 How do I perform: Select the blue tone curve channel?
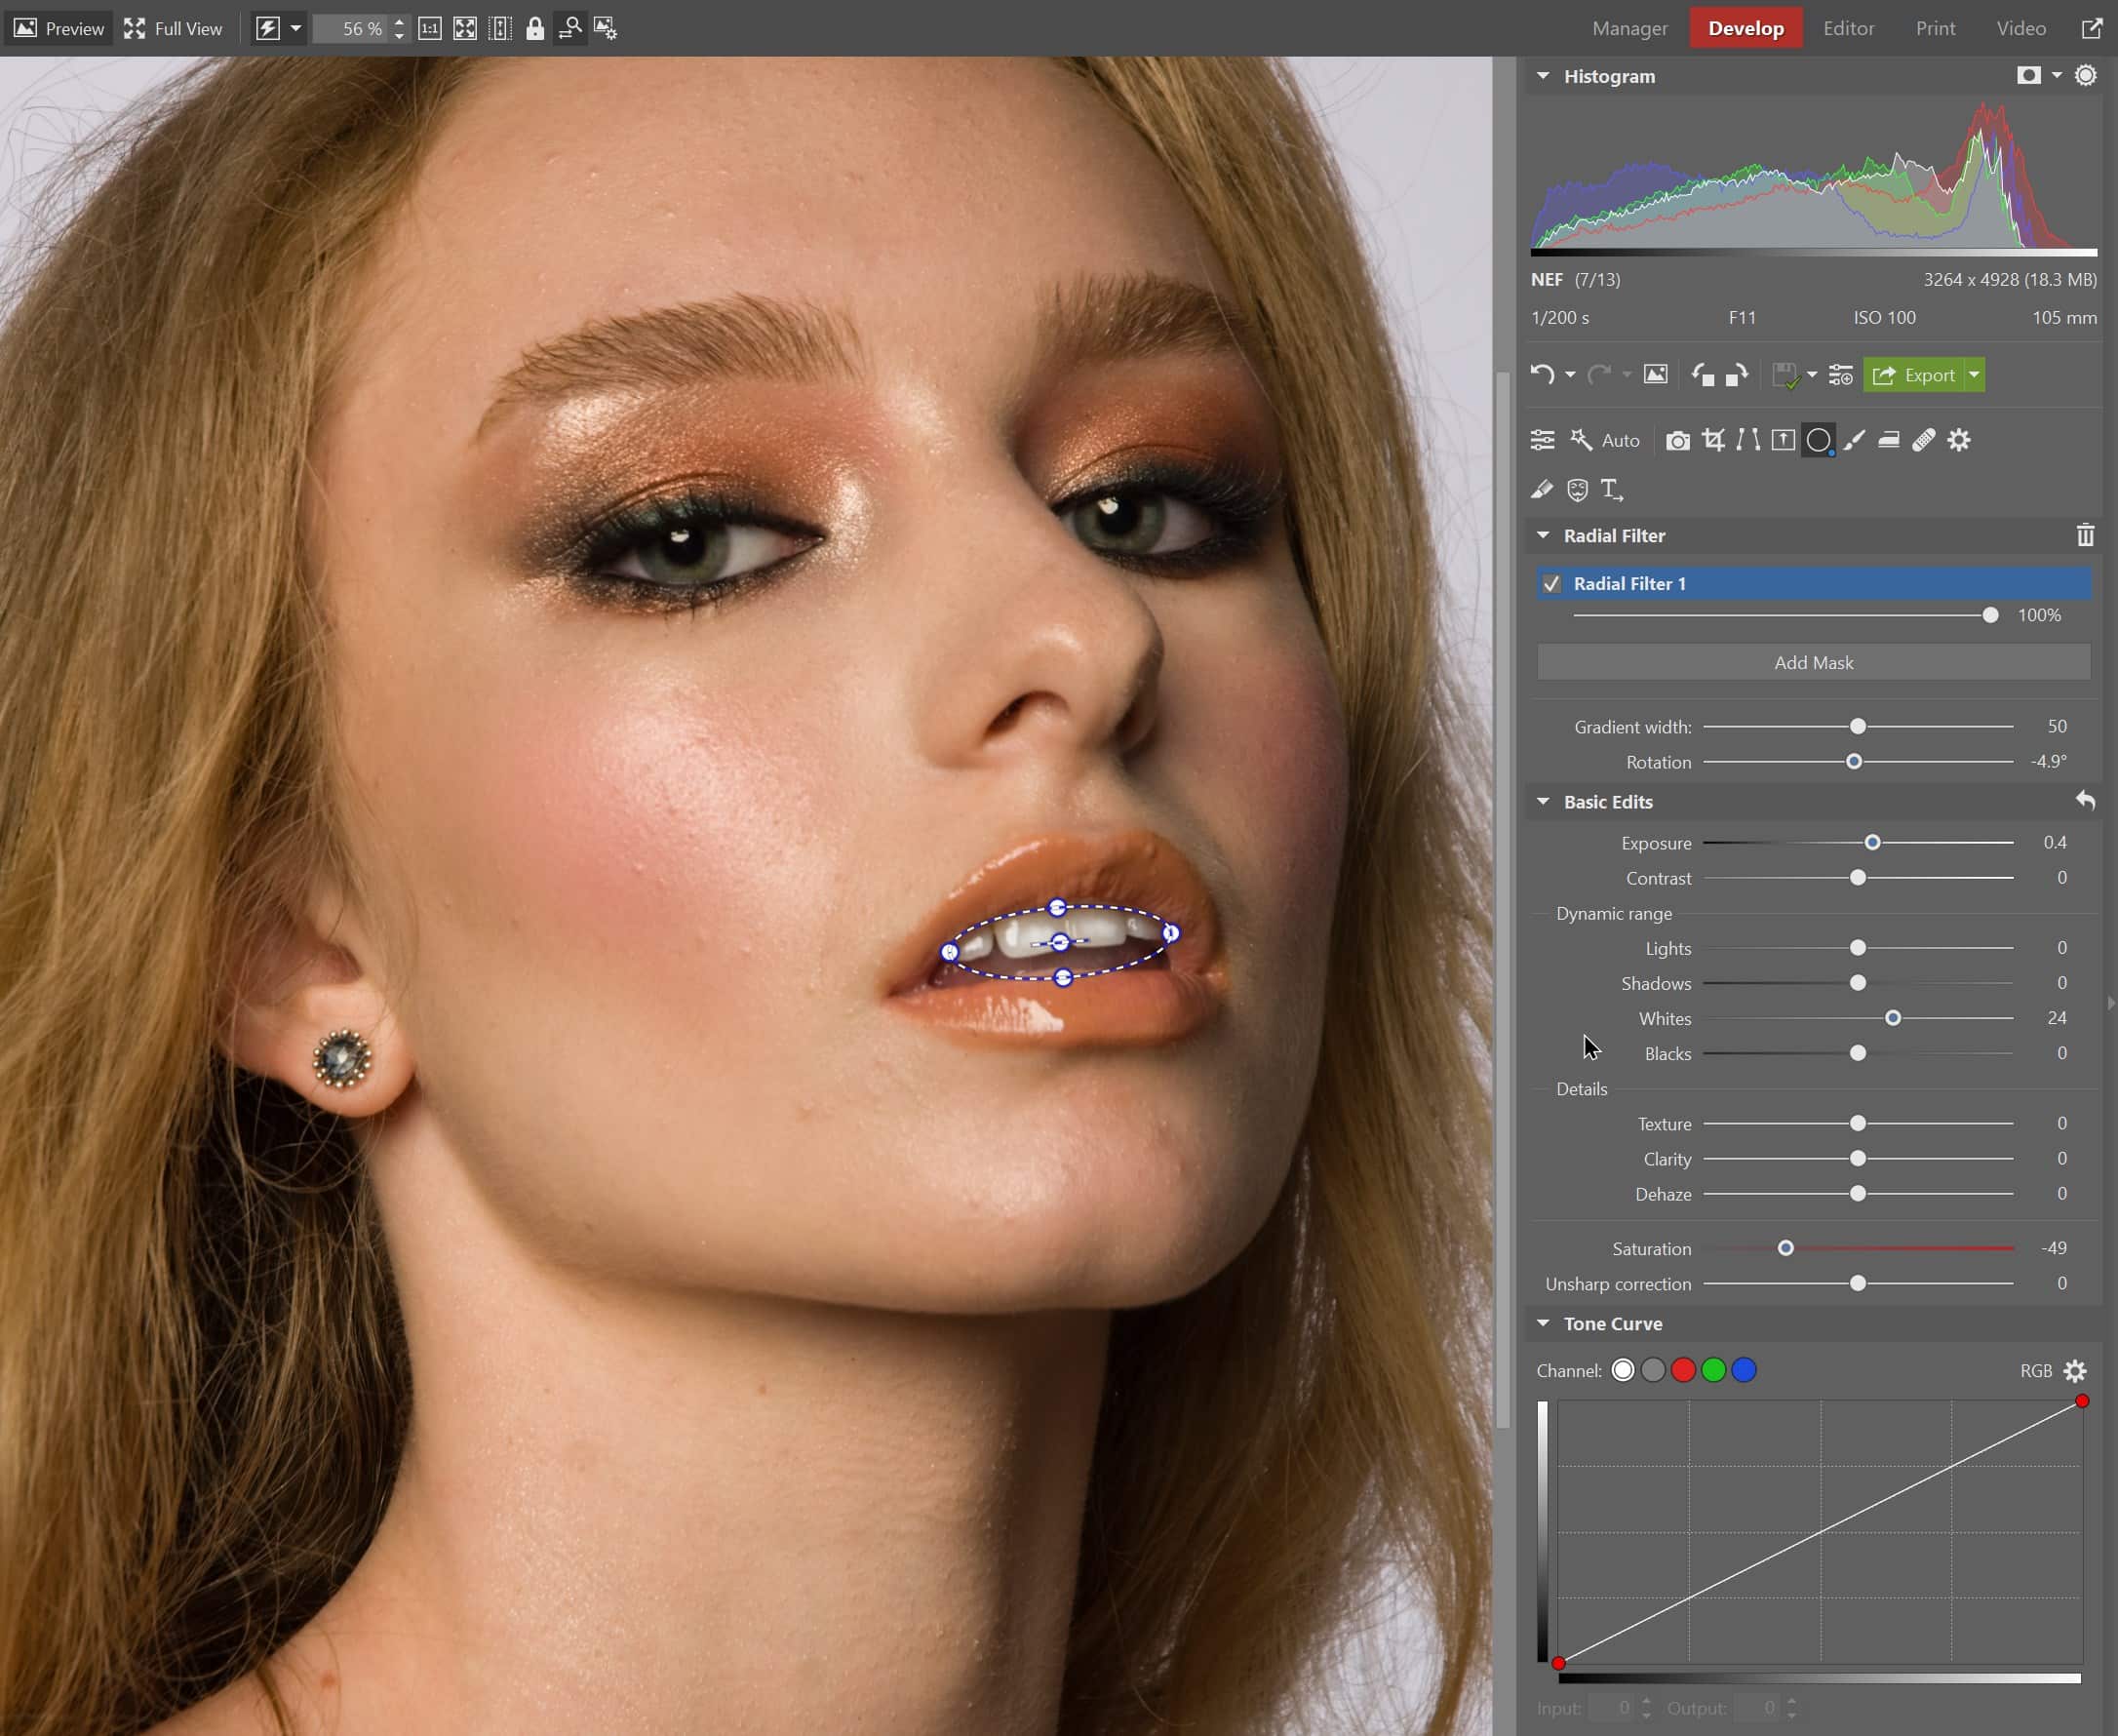coord(1743,1370)
